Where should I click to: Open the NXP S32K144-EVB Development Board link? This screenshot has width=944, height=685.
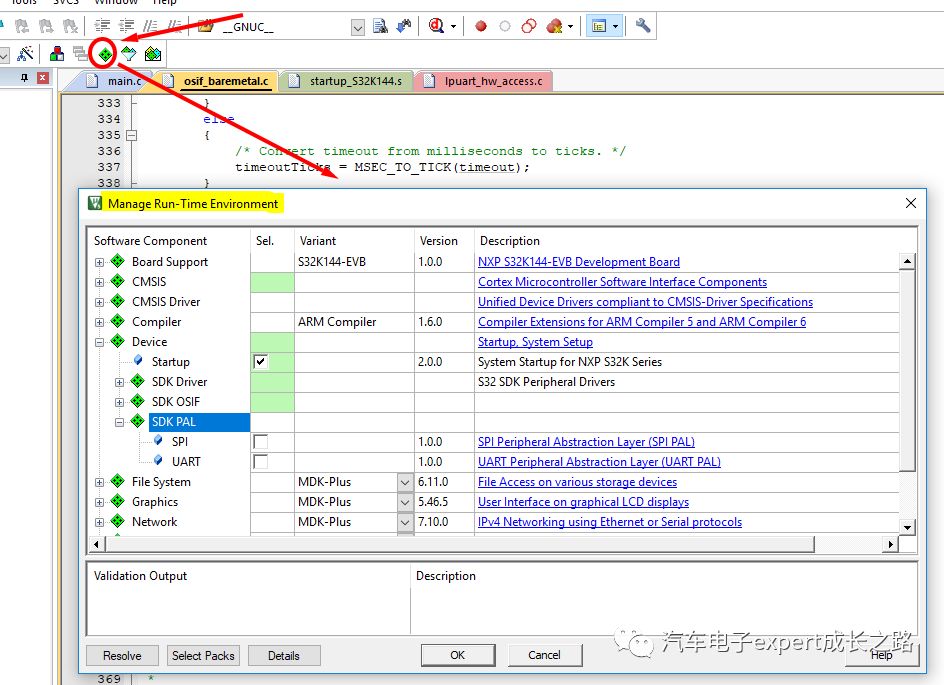click(579, 262)
